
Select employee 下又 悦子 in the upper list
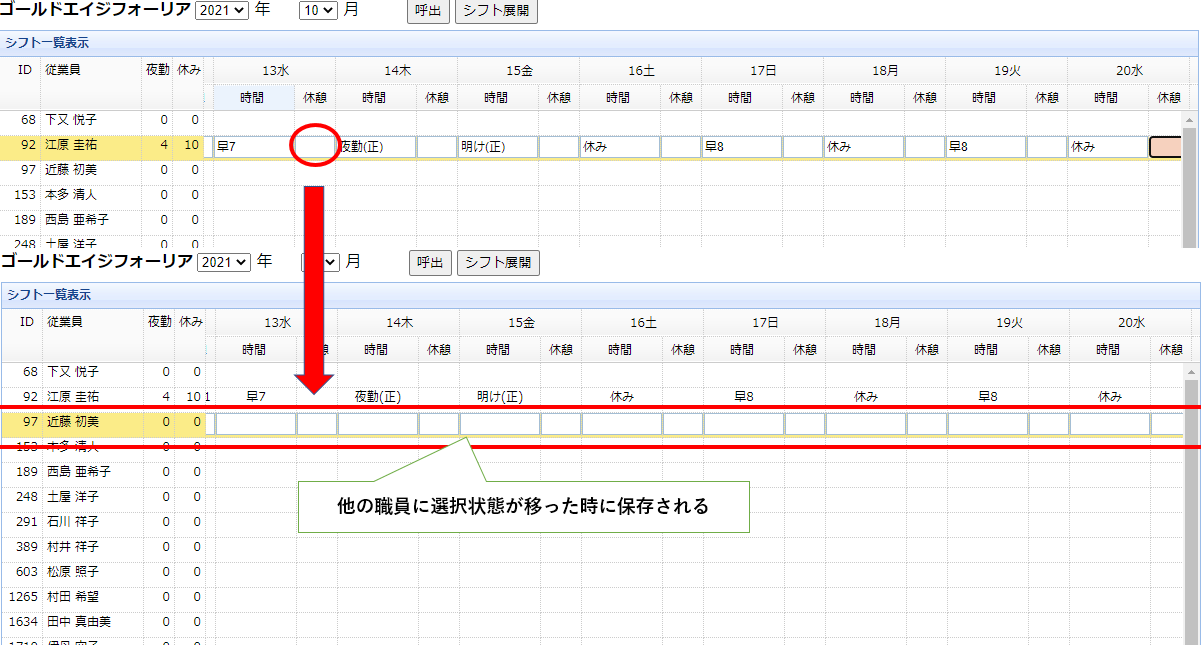click(x=72, y=120)
